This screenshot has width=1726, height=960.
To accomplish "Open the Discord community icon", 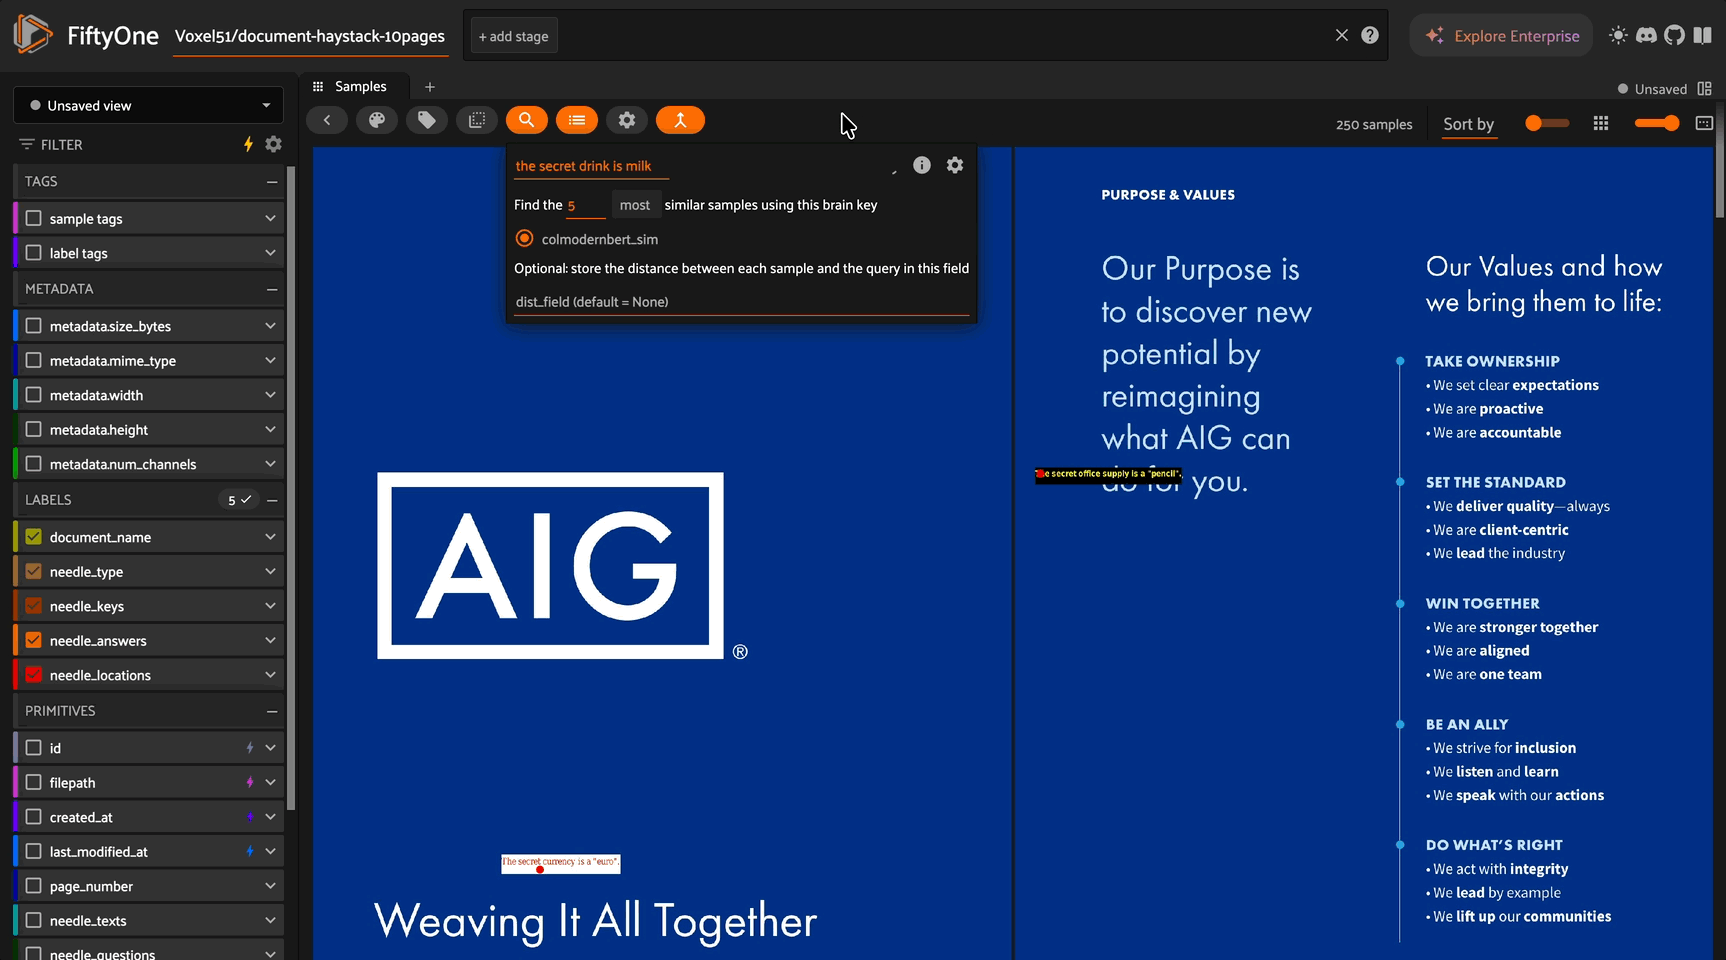I will point(1646,35).
